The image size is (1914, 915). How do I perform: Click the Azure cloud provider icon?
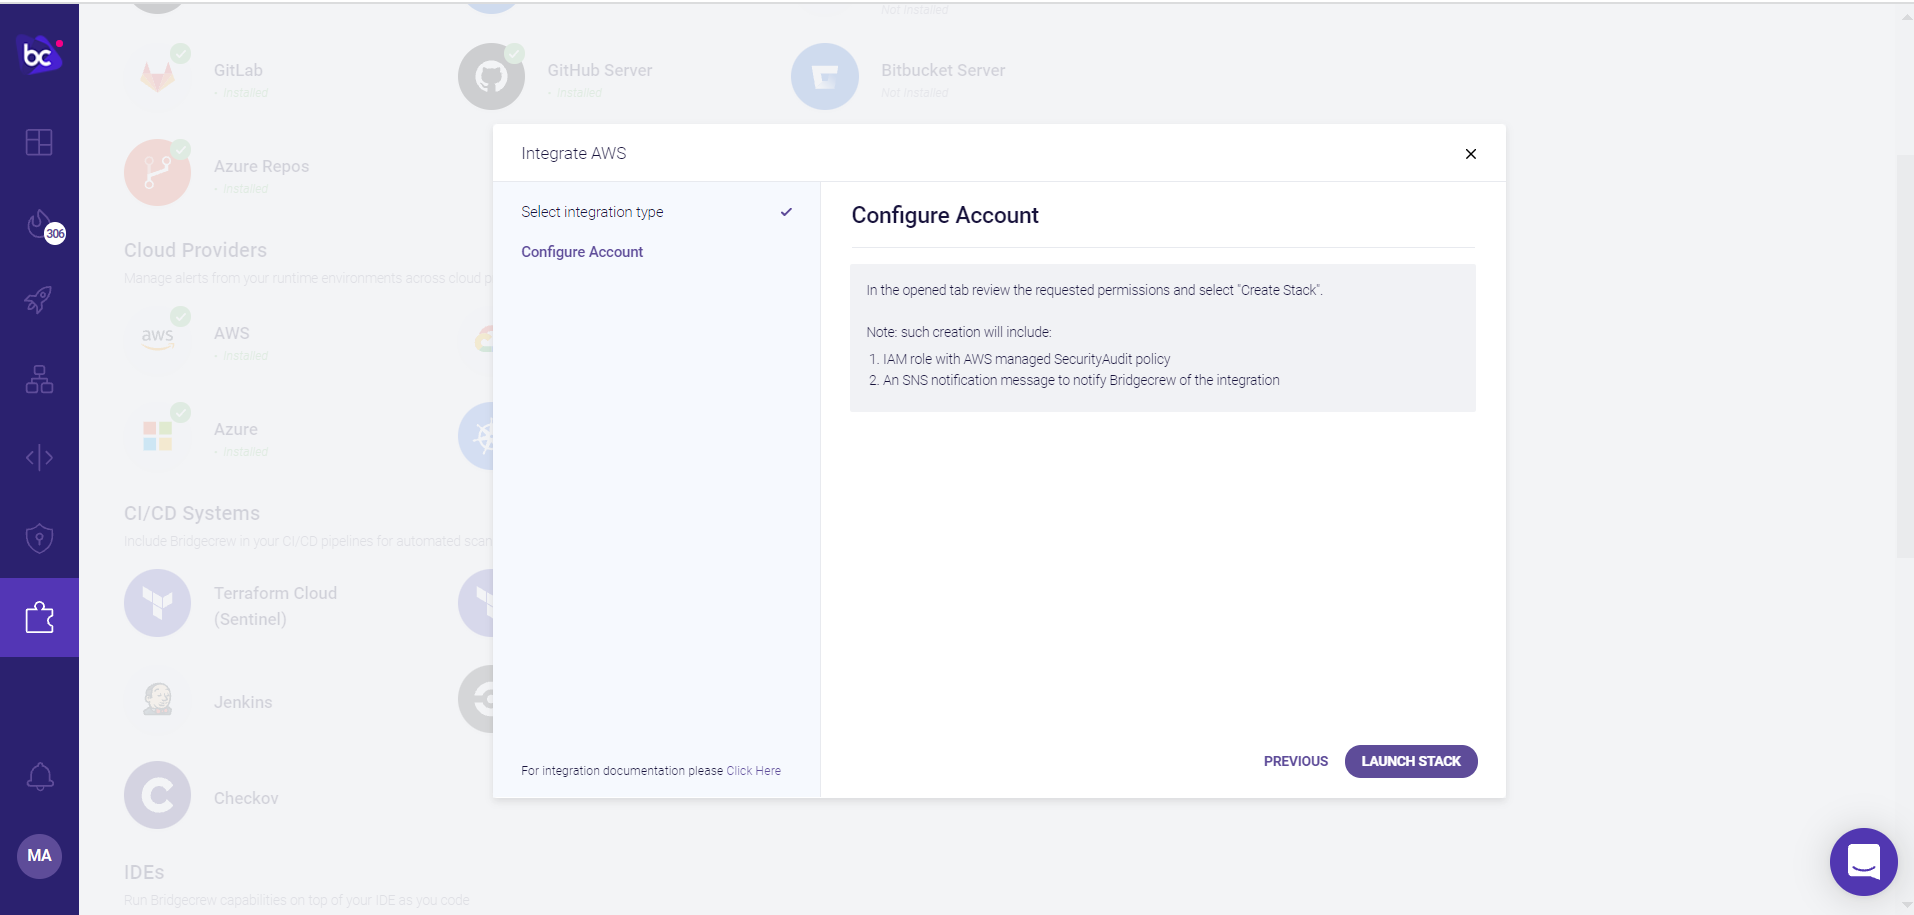(157, 435)
